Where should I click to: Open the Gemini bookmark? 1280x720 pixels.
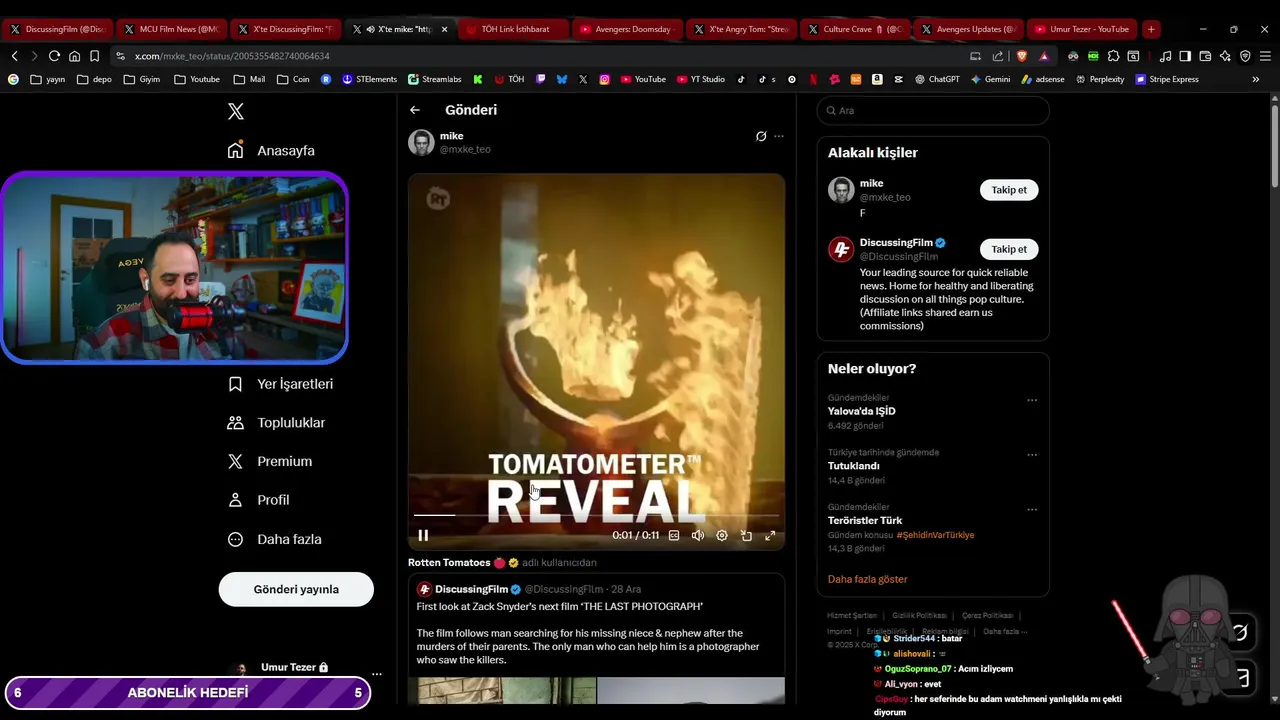tap(990, 79)
